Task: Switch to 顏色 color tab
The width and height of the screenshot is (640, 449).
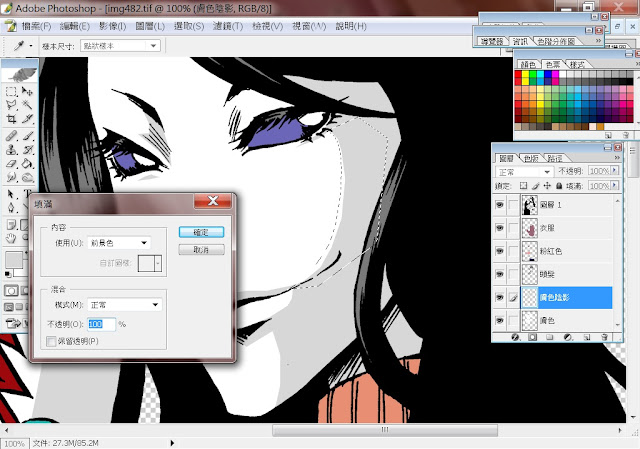Action: coord(528,64)
